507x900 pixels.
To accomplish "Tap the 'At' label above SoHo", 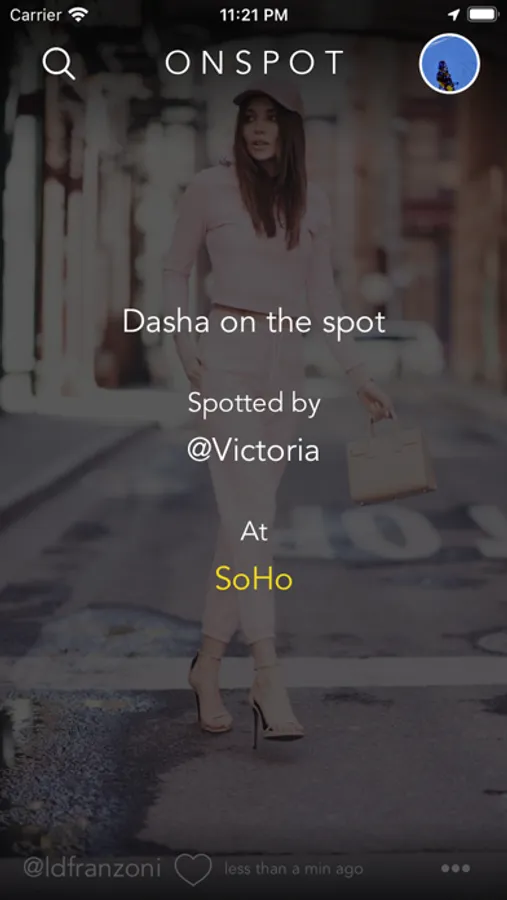I will coord(254,532).
